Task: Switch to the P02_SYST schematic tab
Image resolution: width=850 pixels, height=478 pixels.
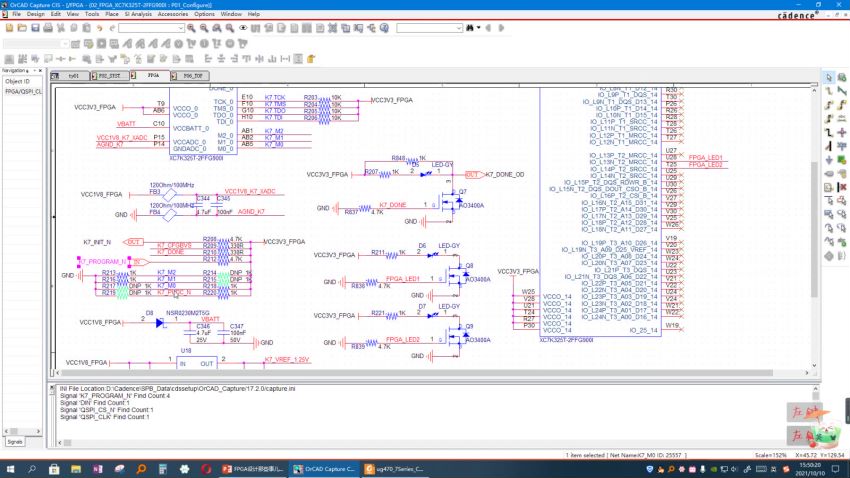Action: tap(109, 75)
